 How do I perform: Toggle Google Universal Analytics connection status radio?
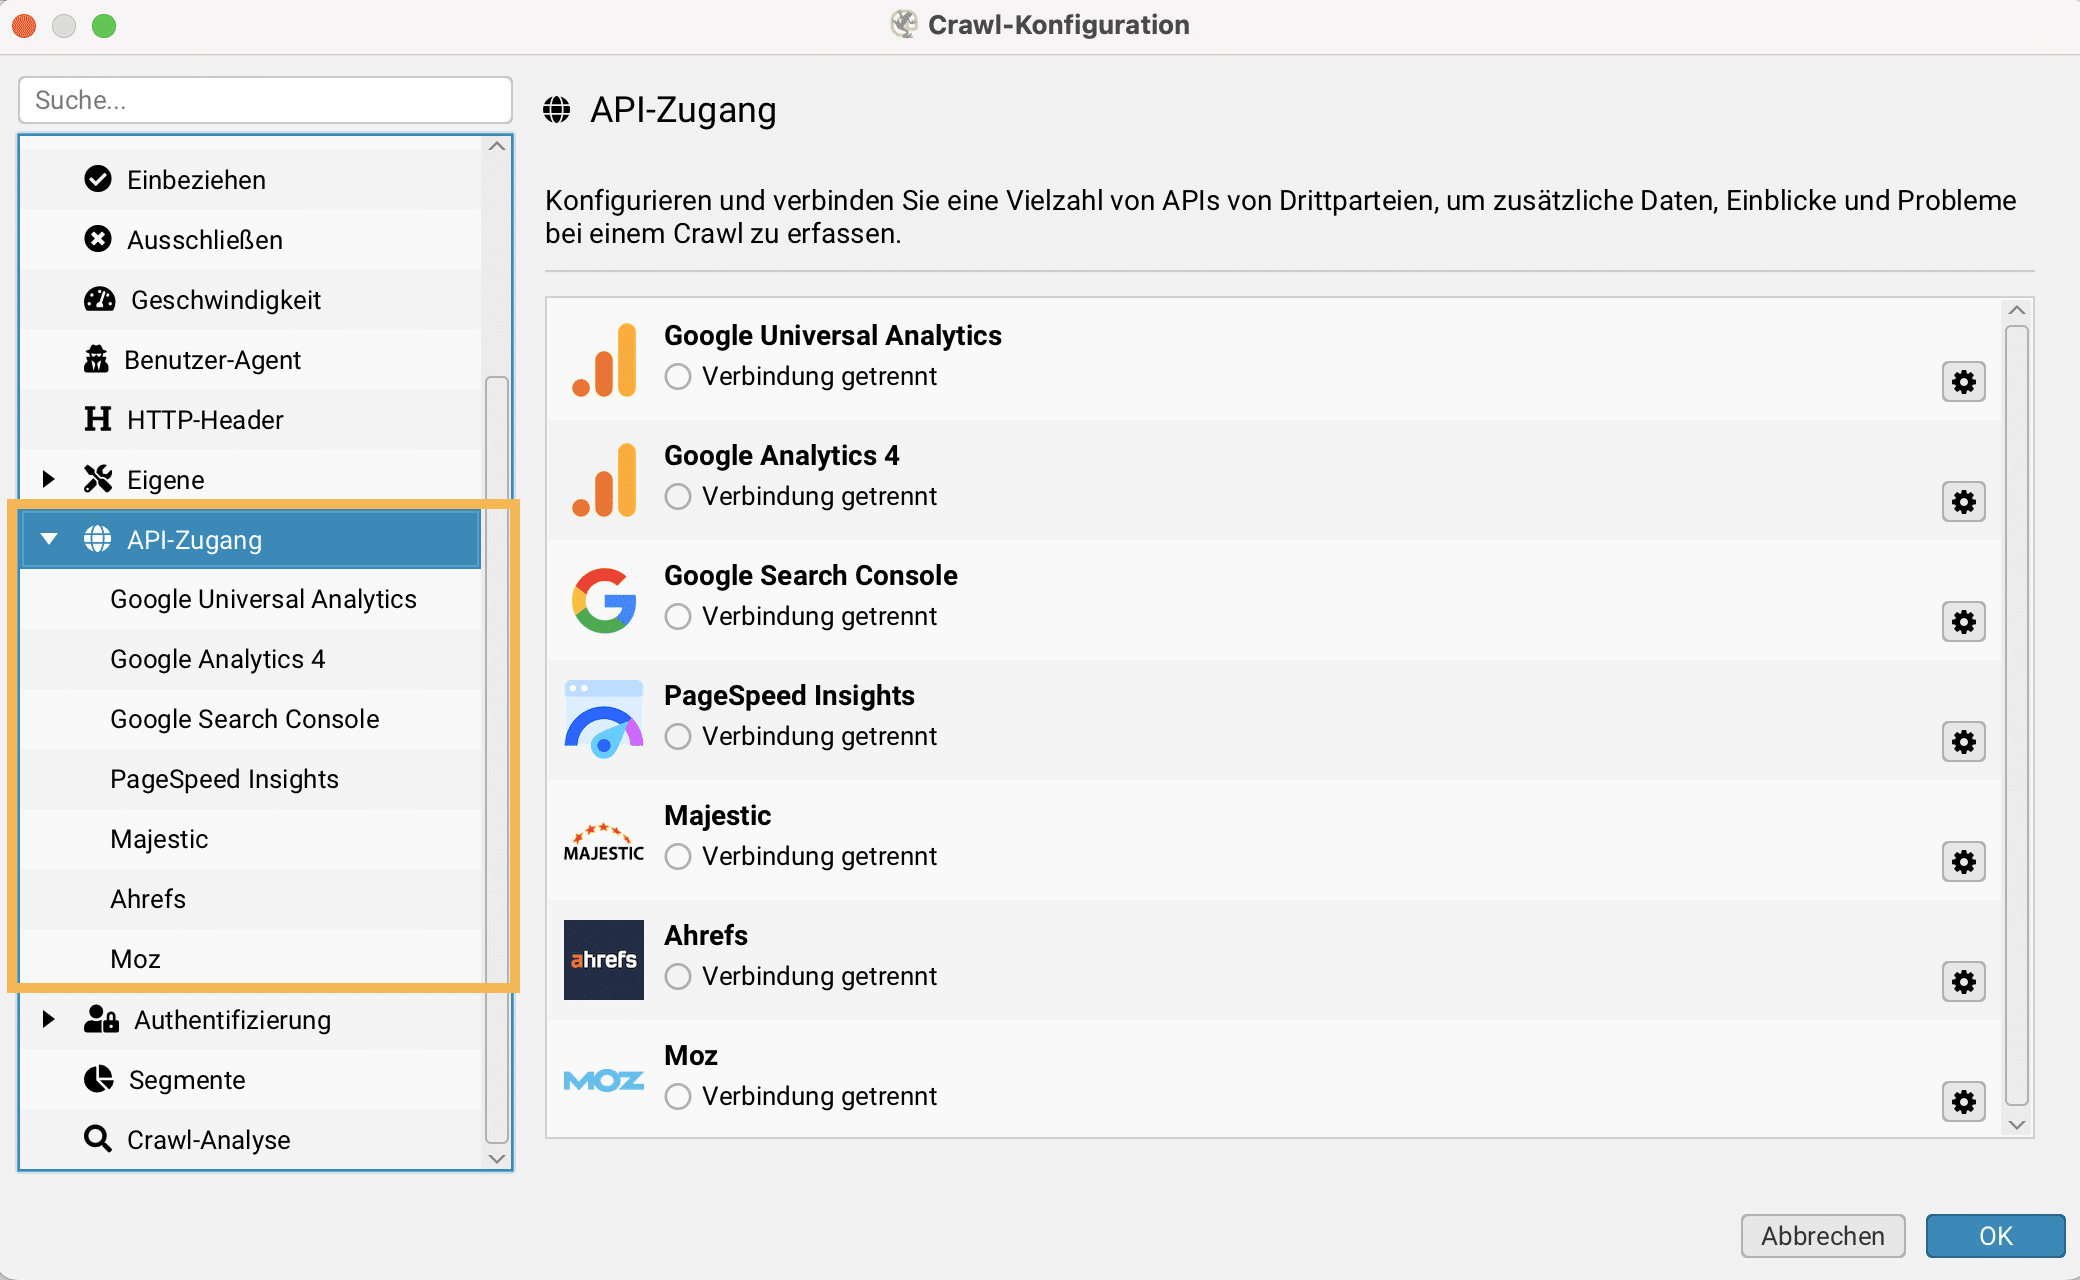coord(678,377)
